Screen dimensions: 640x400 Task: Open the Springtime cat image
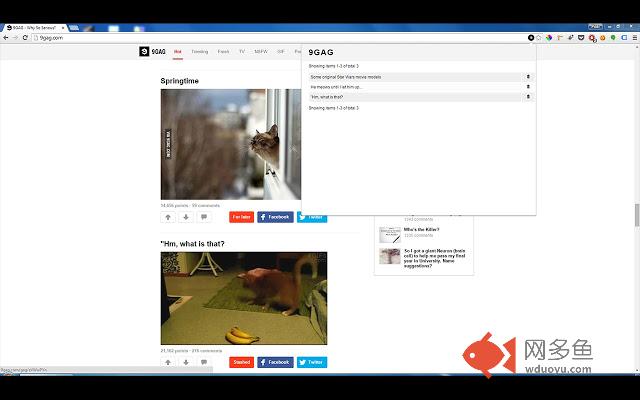[231, 144]
